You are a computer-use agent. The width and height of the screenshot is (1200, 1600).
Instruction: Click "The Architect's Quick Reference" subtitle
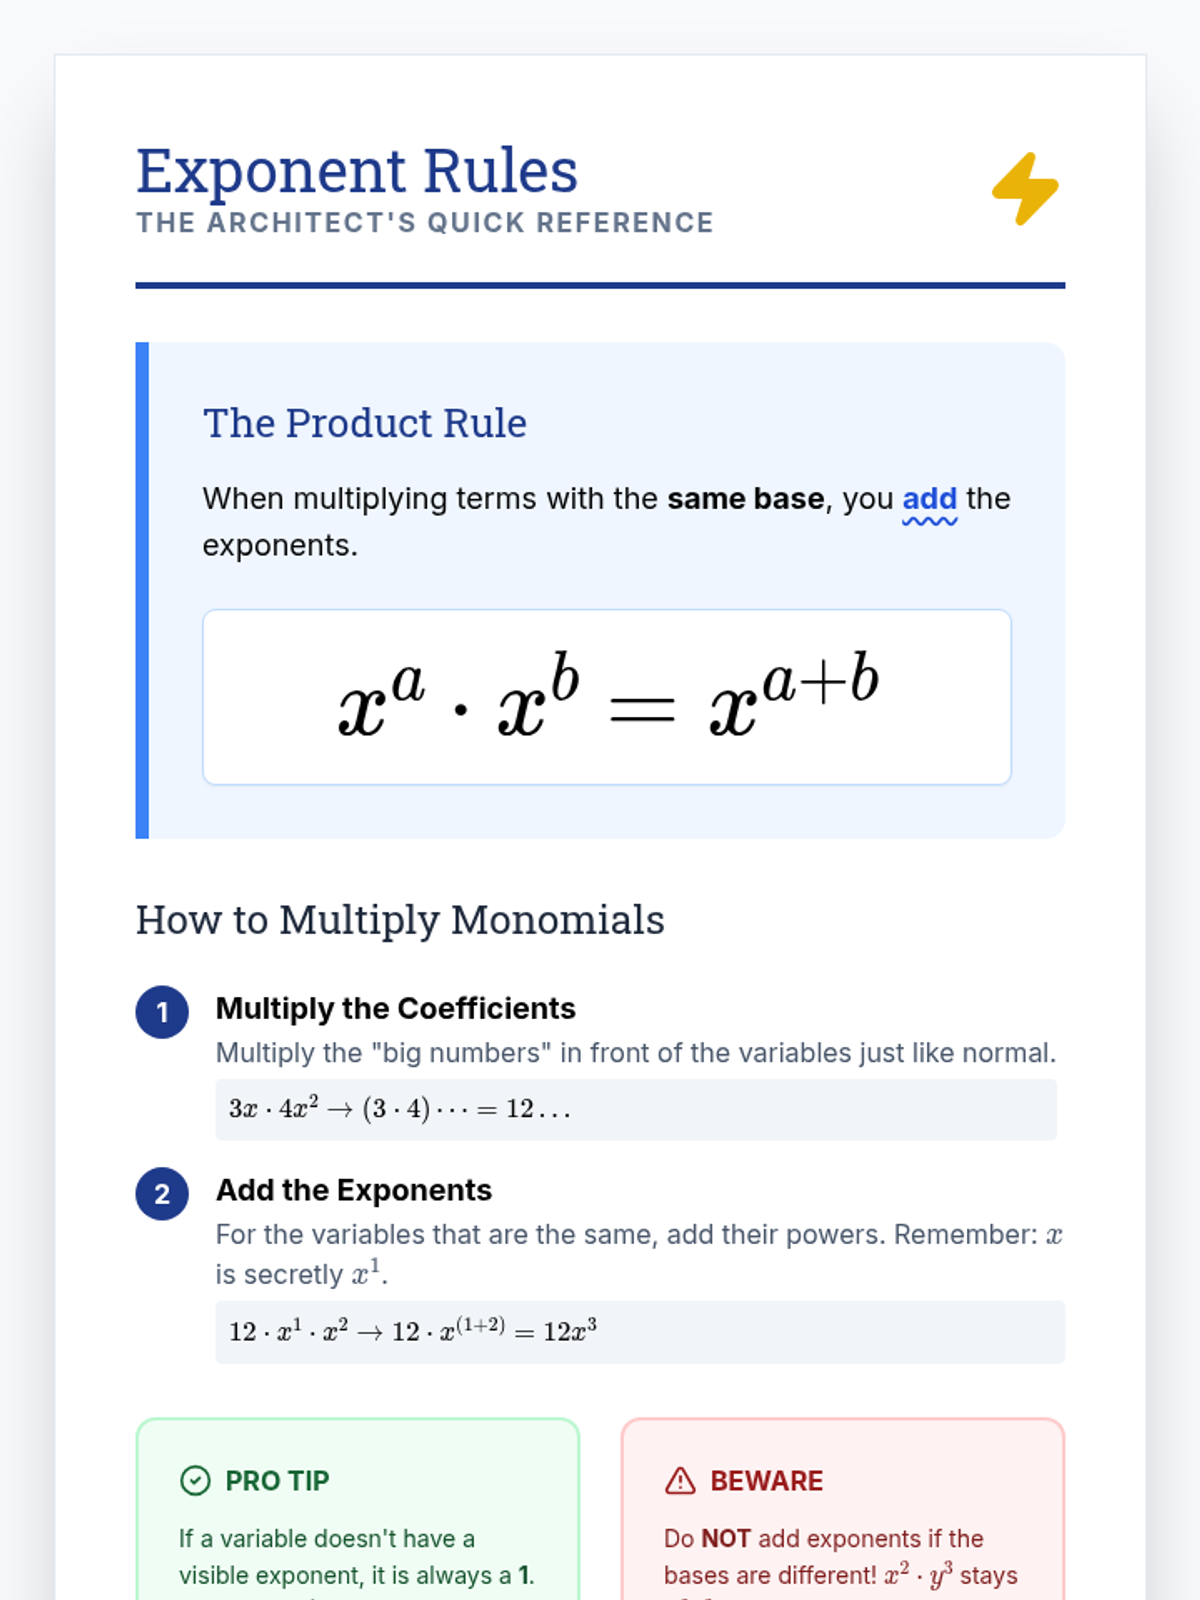coord(425,223)
